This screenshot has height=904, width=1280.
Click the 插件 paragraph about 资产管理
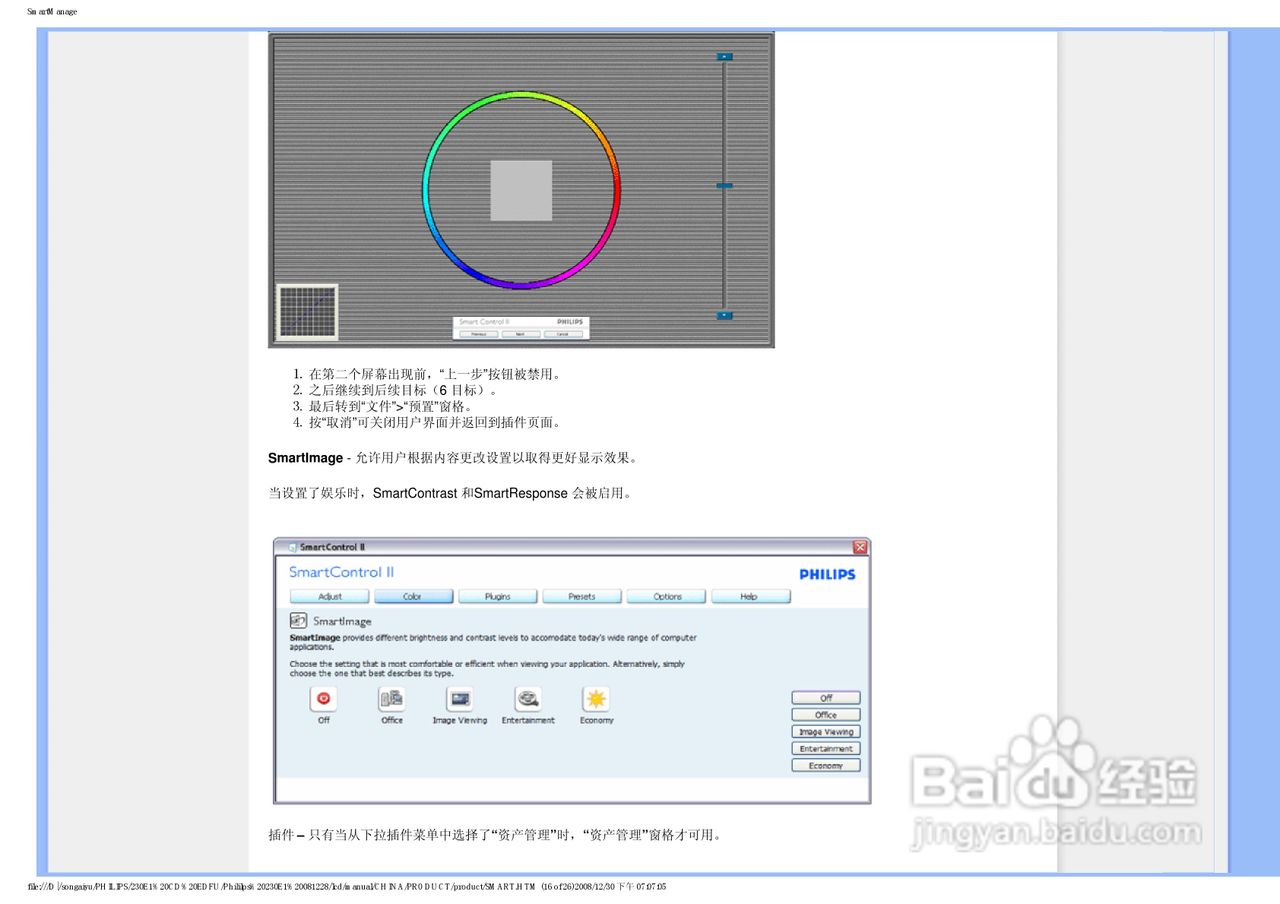coord(494,835)
